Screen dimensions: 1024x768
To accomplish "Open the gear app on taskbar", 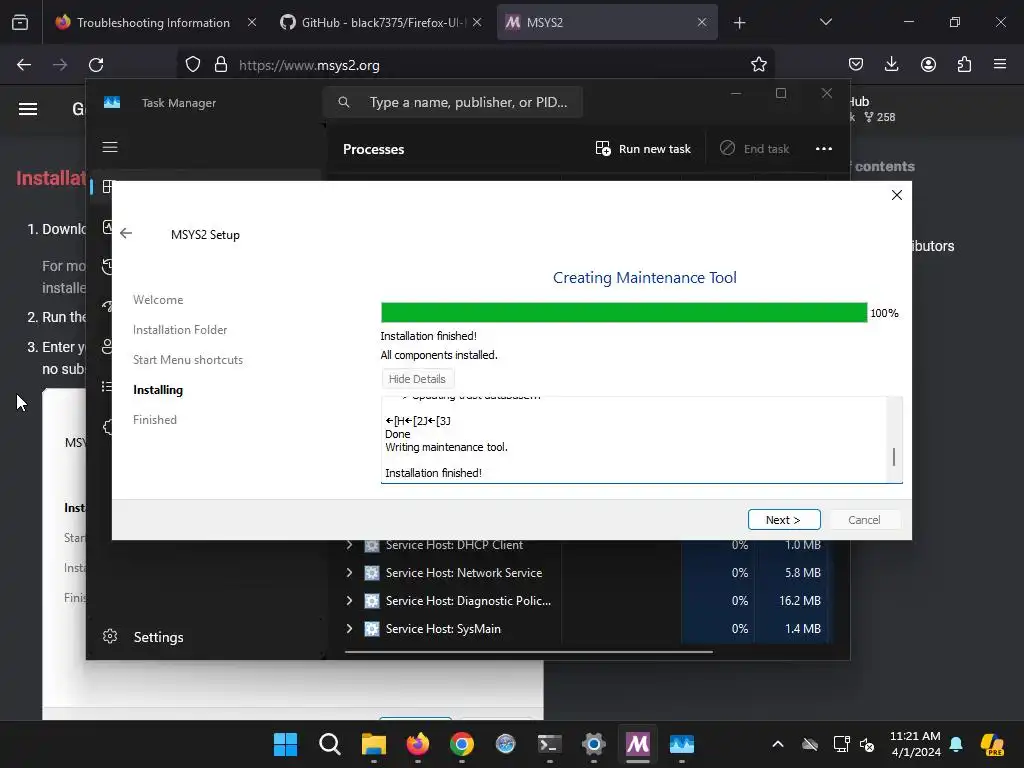I will [594, 744].
